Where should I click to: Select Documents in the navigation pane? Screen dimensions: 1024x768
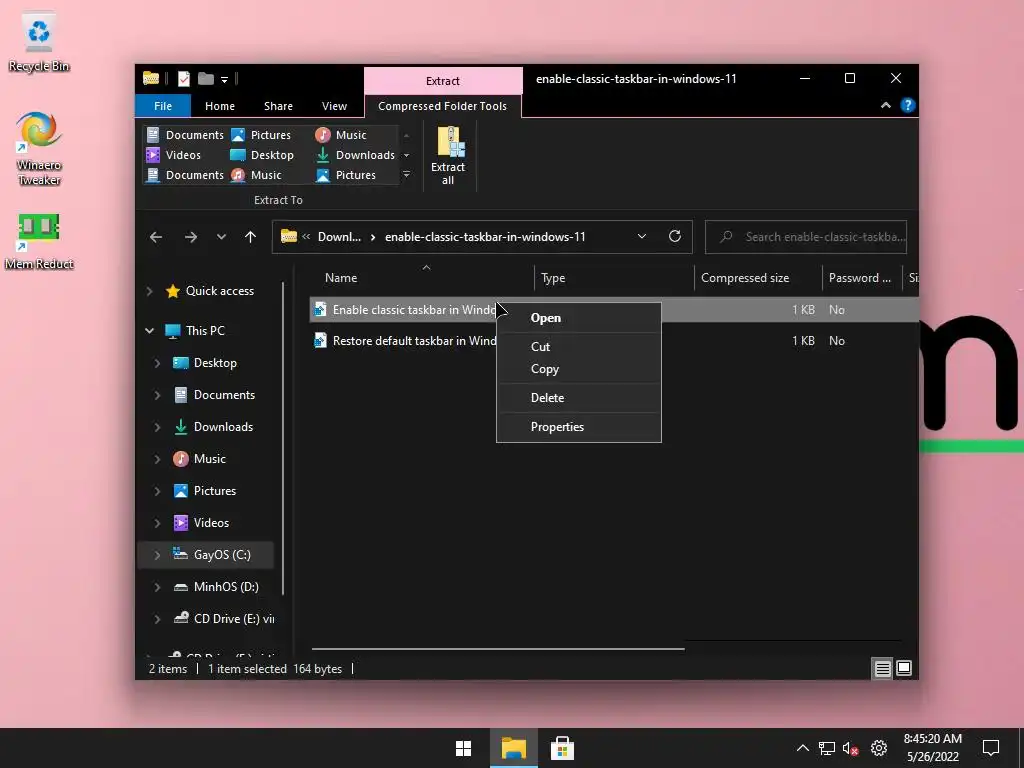click(224, 395)
